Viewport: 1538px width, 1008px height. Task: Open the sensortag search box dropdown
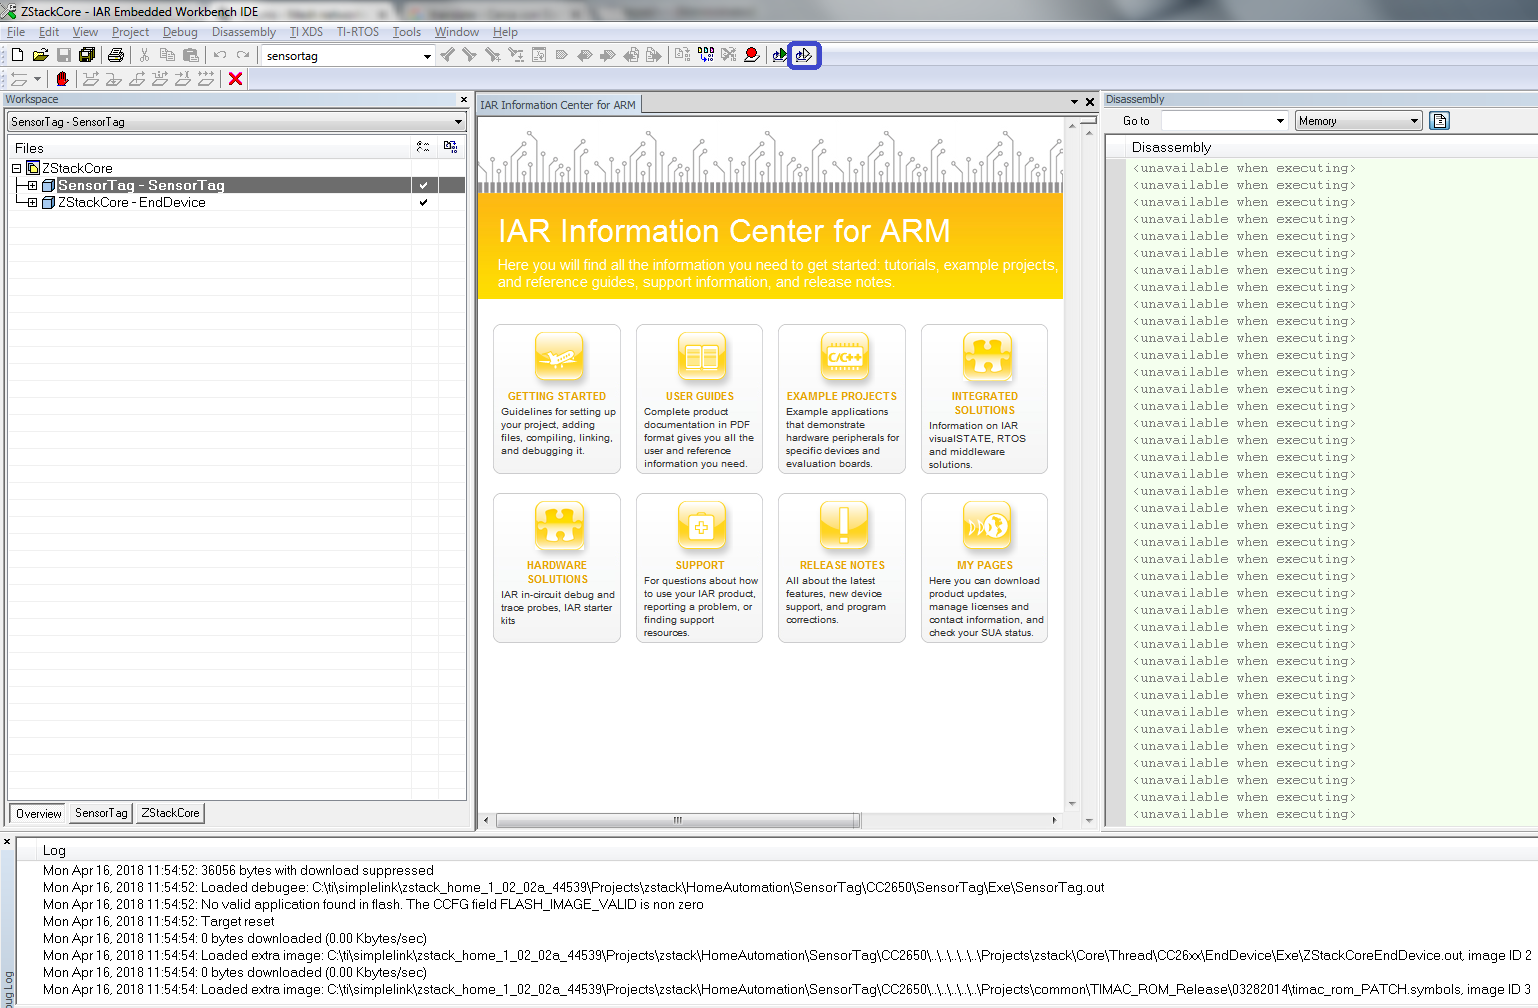[x=427, y=56]
